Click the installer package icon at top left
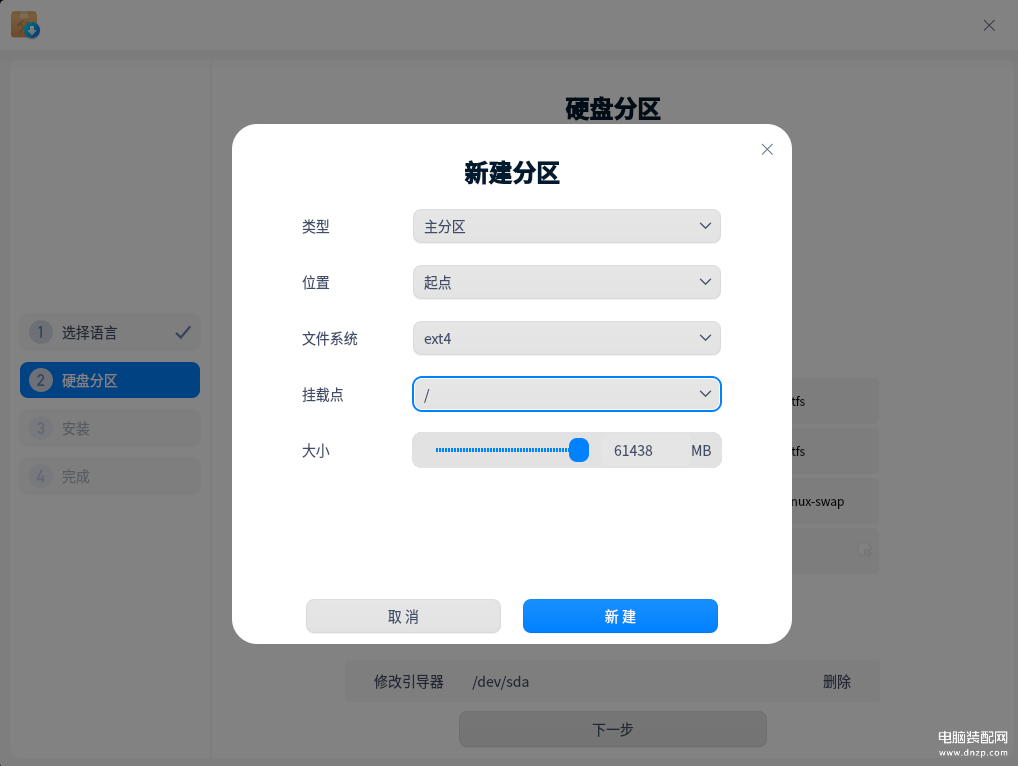 pyautogui.click(x=25, y=25)
